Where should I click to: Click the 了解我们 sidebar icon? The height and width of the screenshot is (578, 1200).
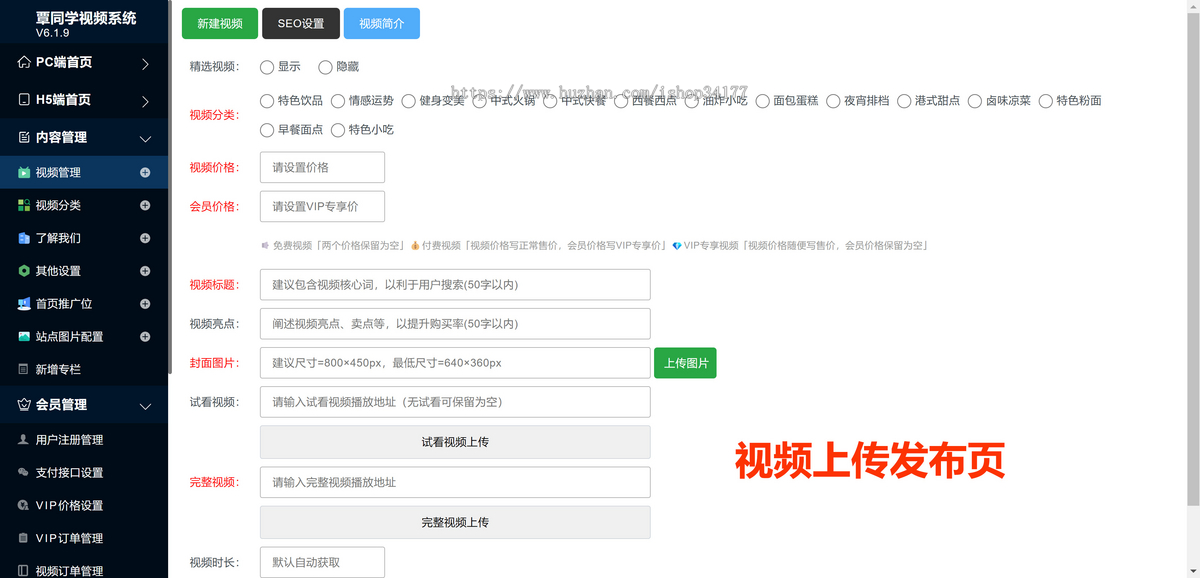pos(25,239)
